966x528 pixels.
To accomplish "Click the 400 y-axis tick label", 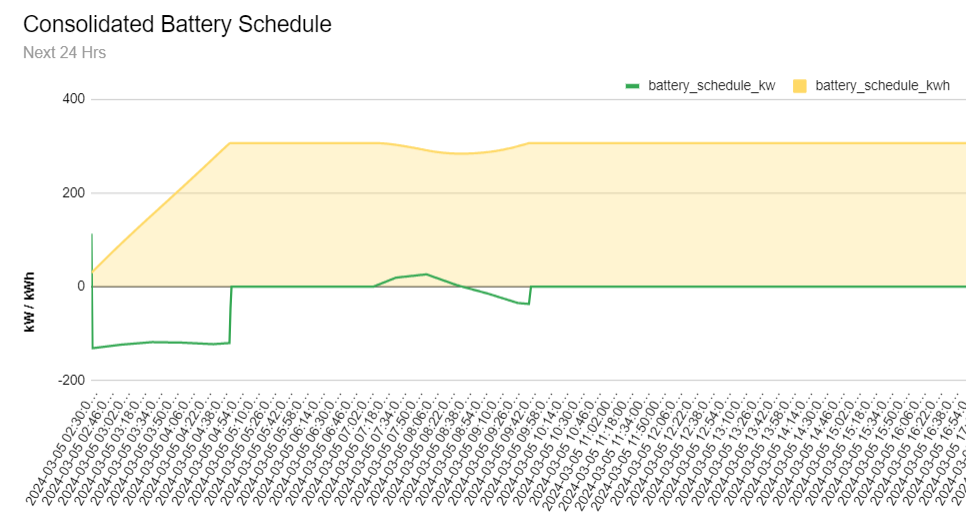I will point(74,99).
